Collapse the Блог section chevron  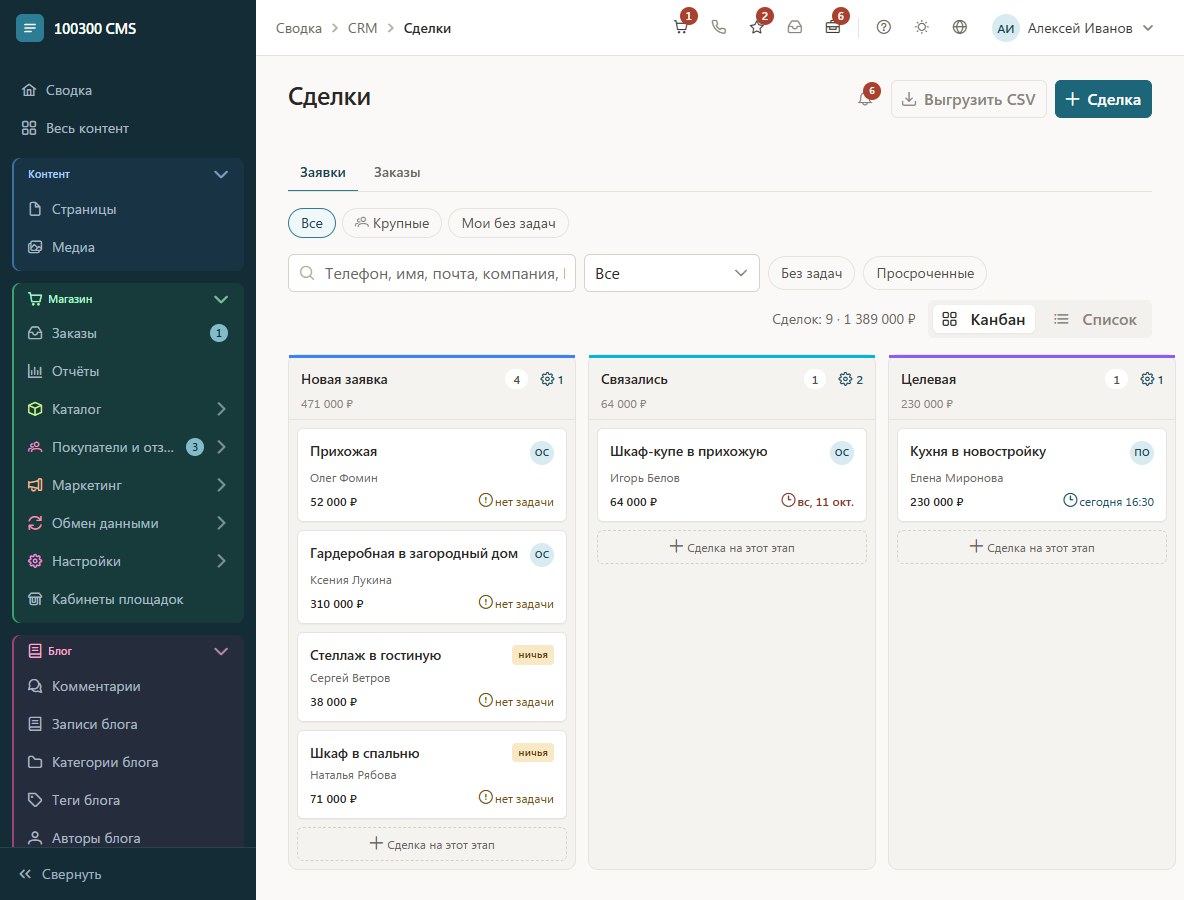(x=220, y=652)
